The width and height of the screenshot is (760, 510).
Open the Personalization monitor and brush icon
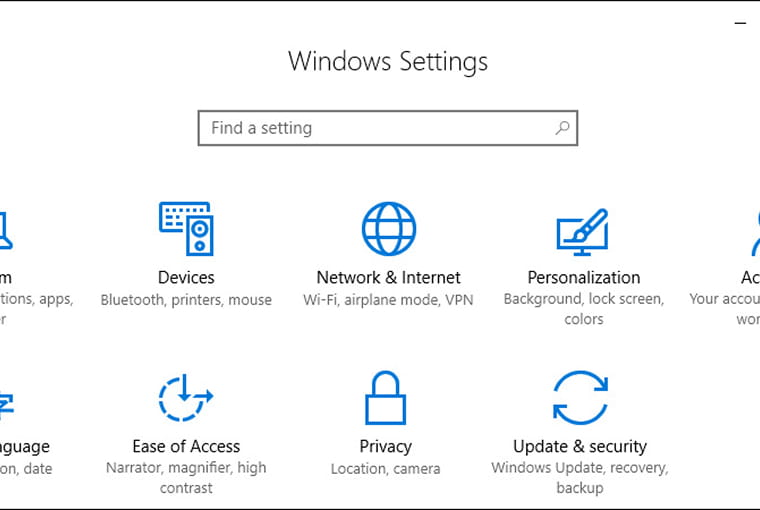582,231
